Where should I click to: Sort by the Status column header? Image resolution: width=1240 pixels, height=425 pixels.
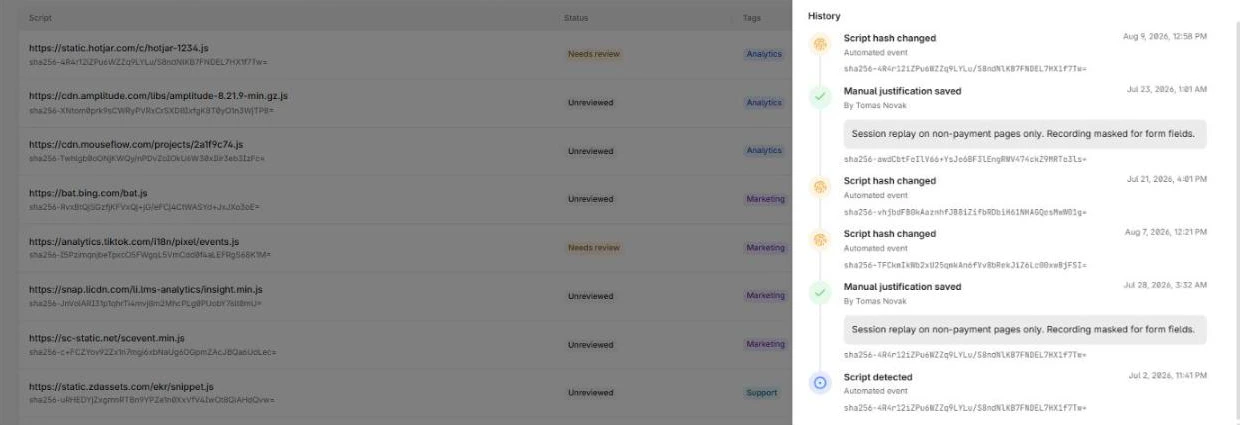point(575,18)
